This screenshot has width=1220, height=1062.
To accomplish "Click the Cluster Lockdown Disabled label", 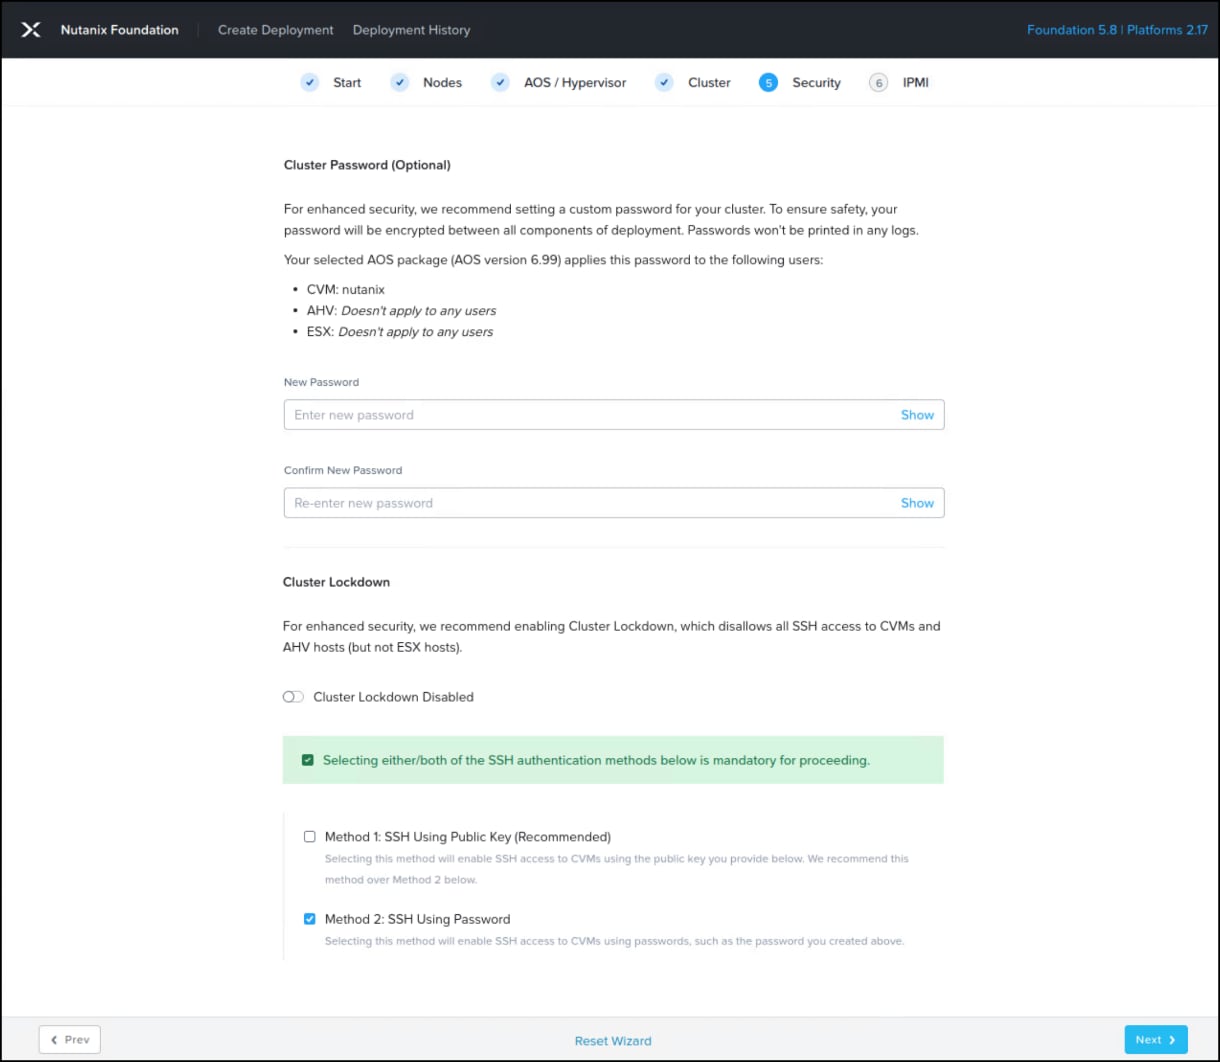I will [x=393, y=697].
